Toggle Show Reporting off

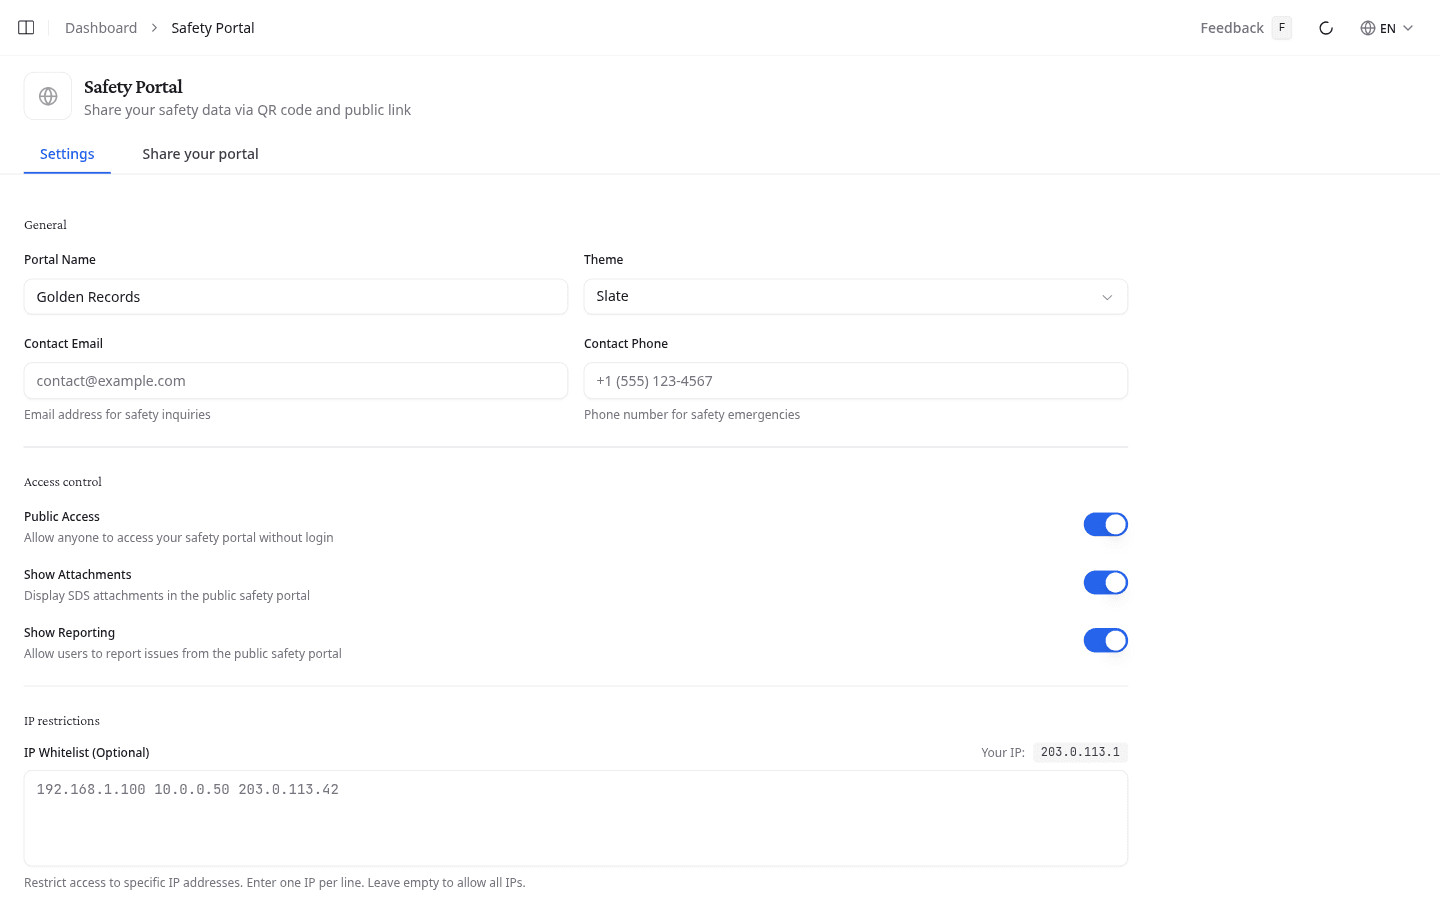(1105, 639)
